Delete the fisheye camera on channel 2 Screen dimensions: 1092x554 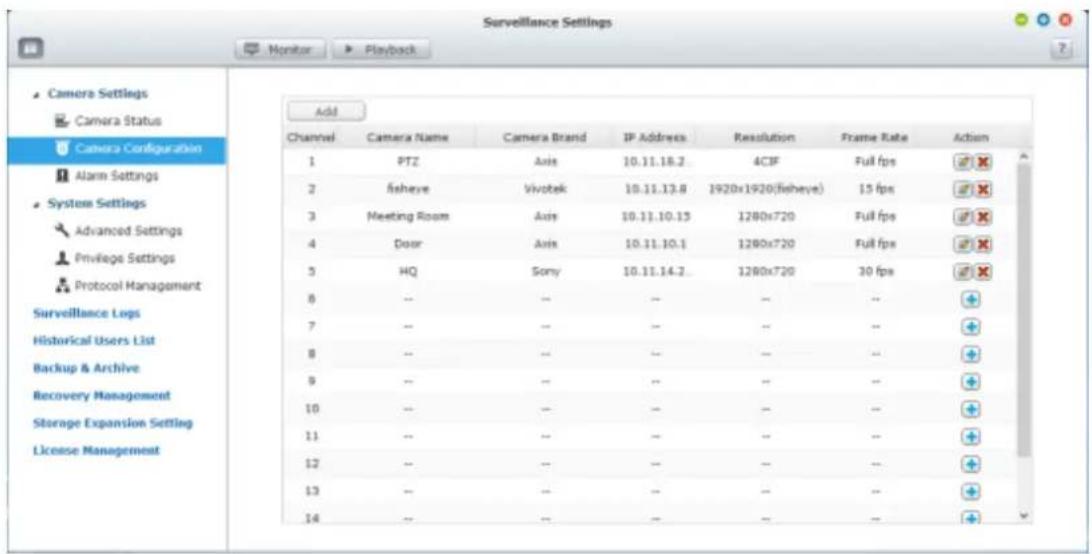pos(985,189)
